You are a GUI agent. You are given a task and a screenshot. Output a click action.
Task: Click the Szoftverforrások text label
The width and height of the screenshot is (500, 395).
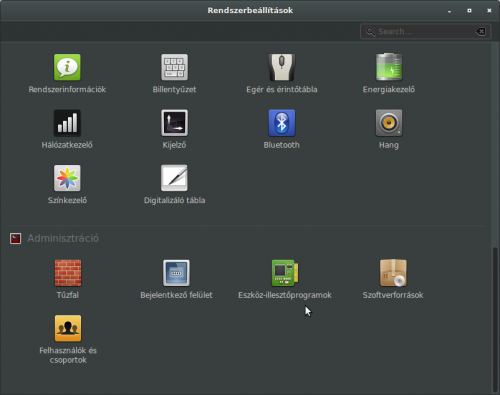point(393,295)
